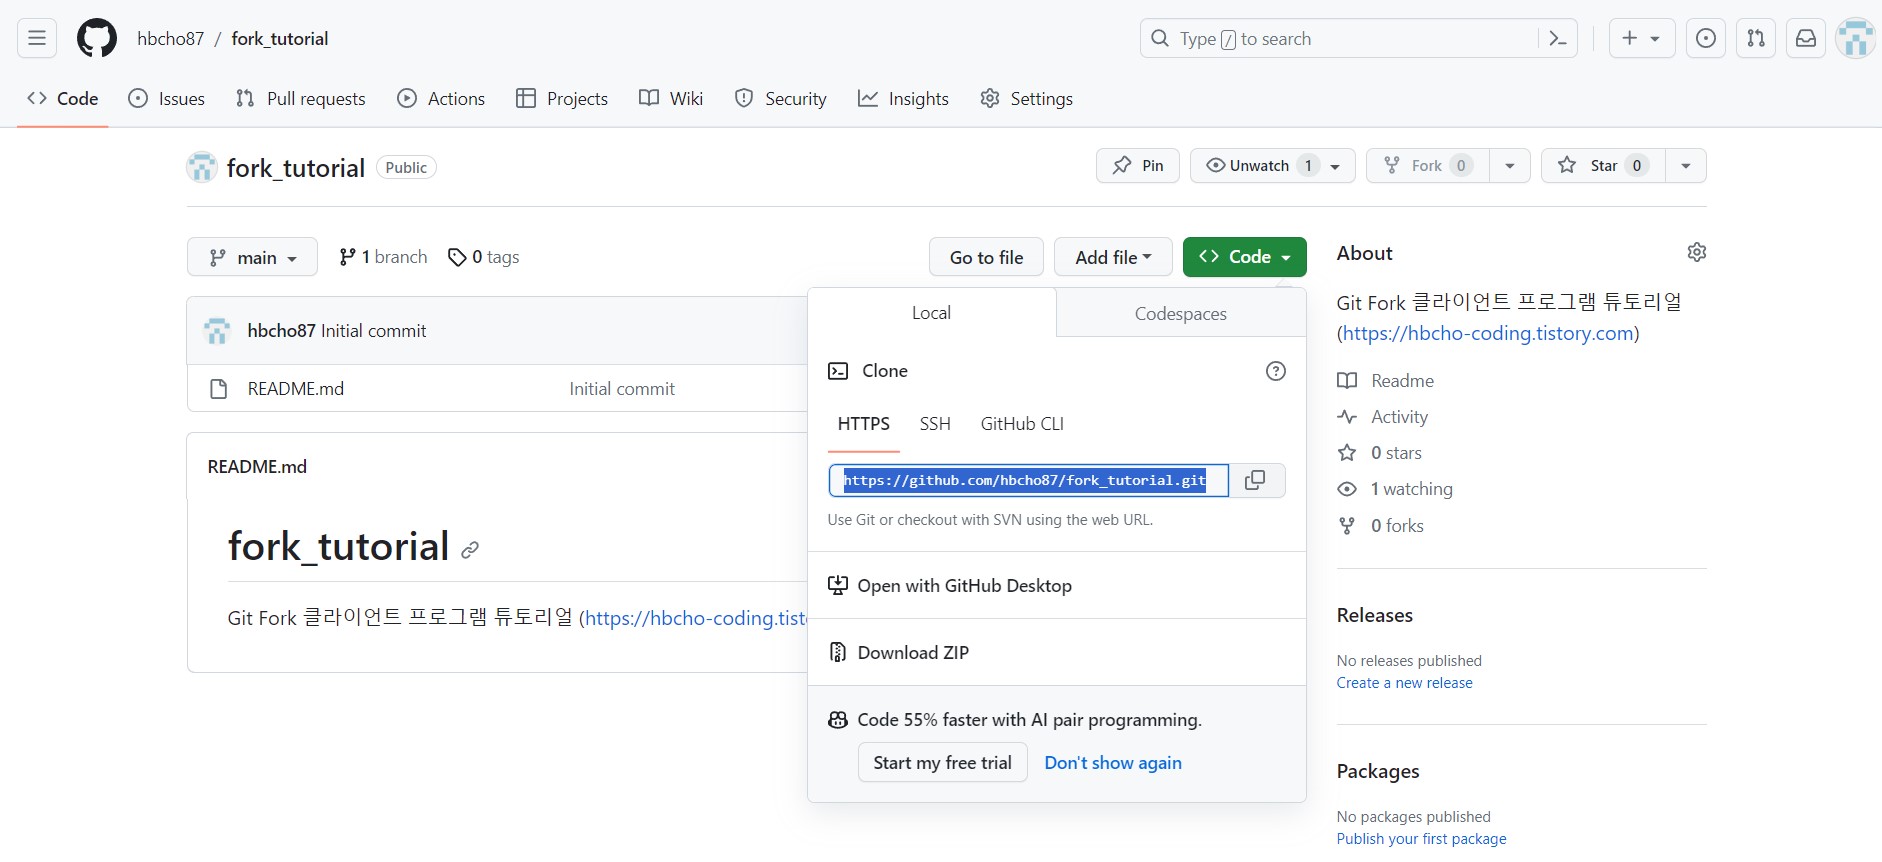1882x862 pixels.
Task: Click Create a new release link
Action: [x=1405, y=683]
